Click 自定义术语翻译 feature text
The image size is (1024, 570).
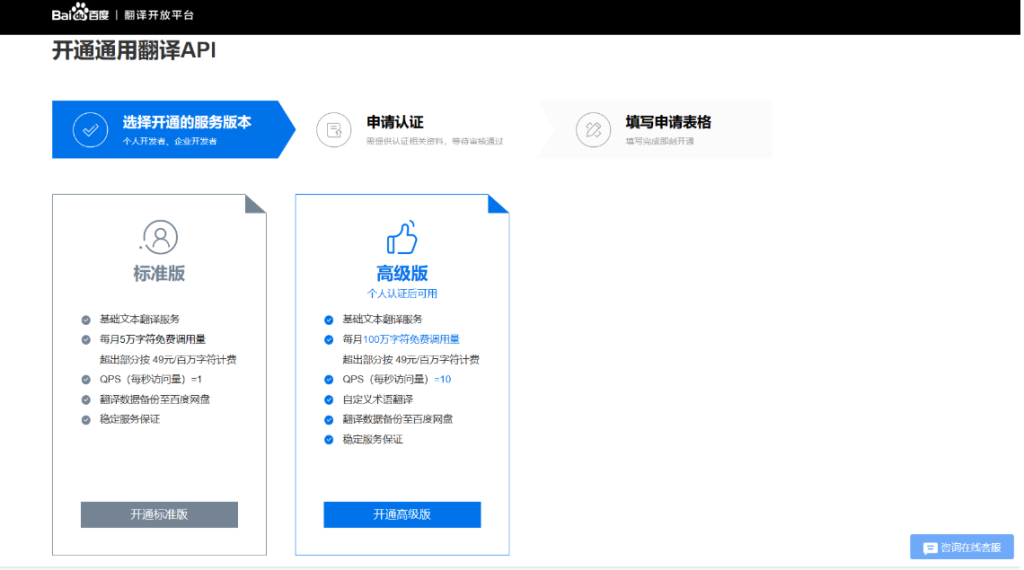click(x=377, y=400)
